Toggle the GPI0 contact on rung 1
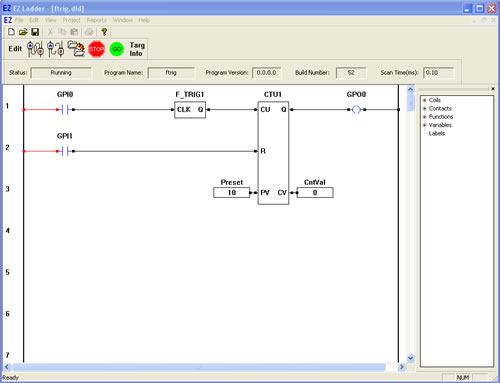 tap(65, 109)
